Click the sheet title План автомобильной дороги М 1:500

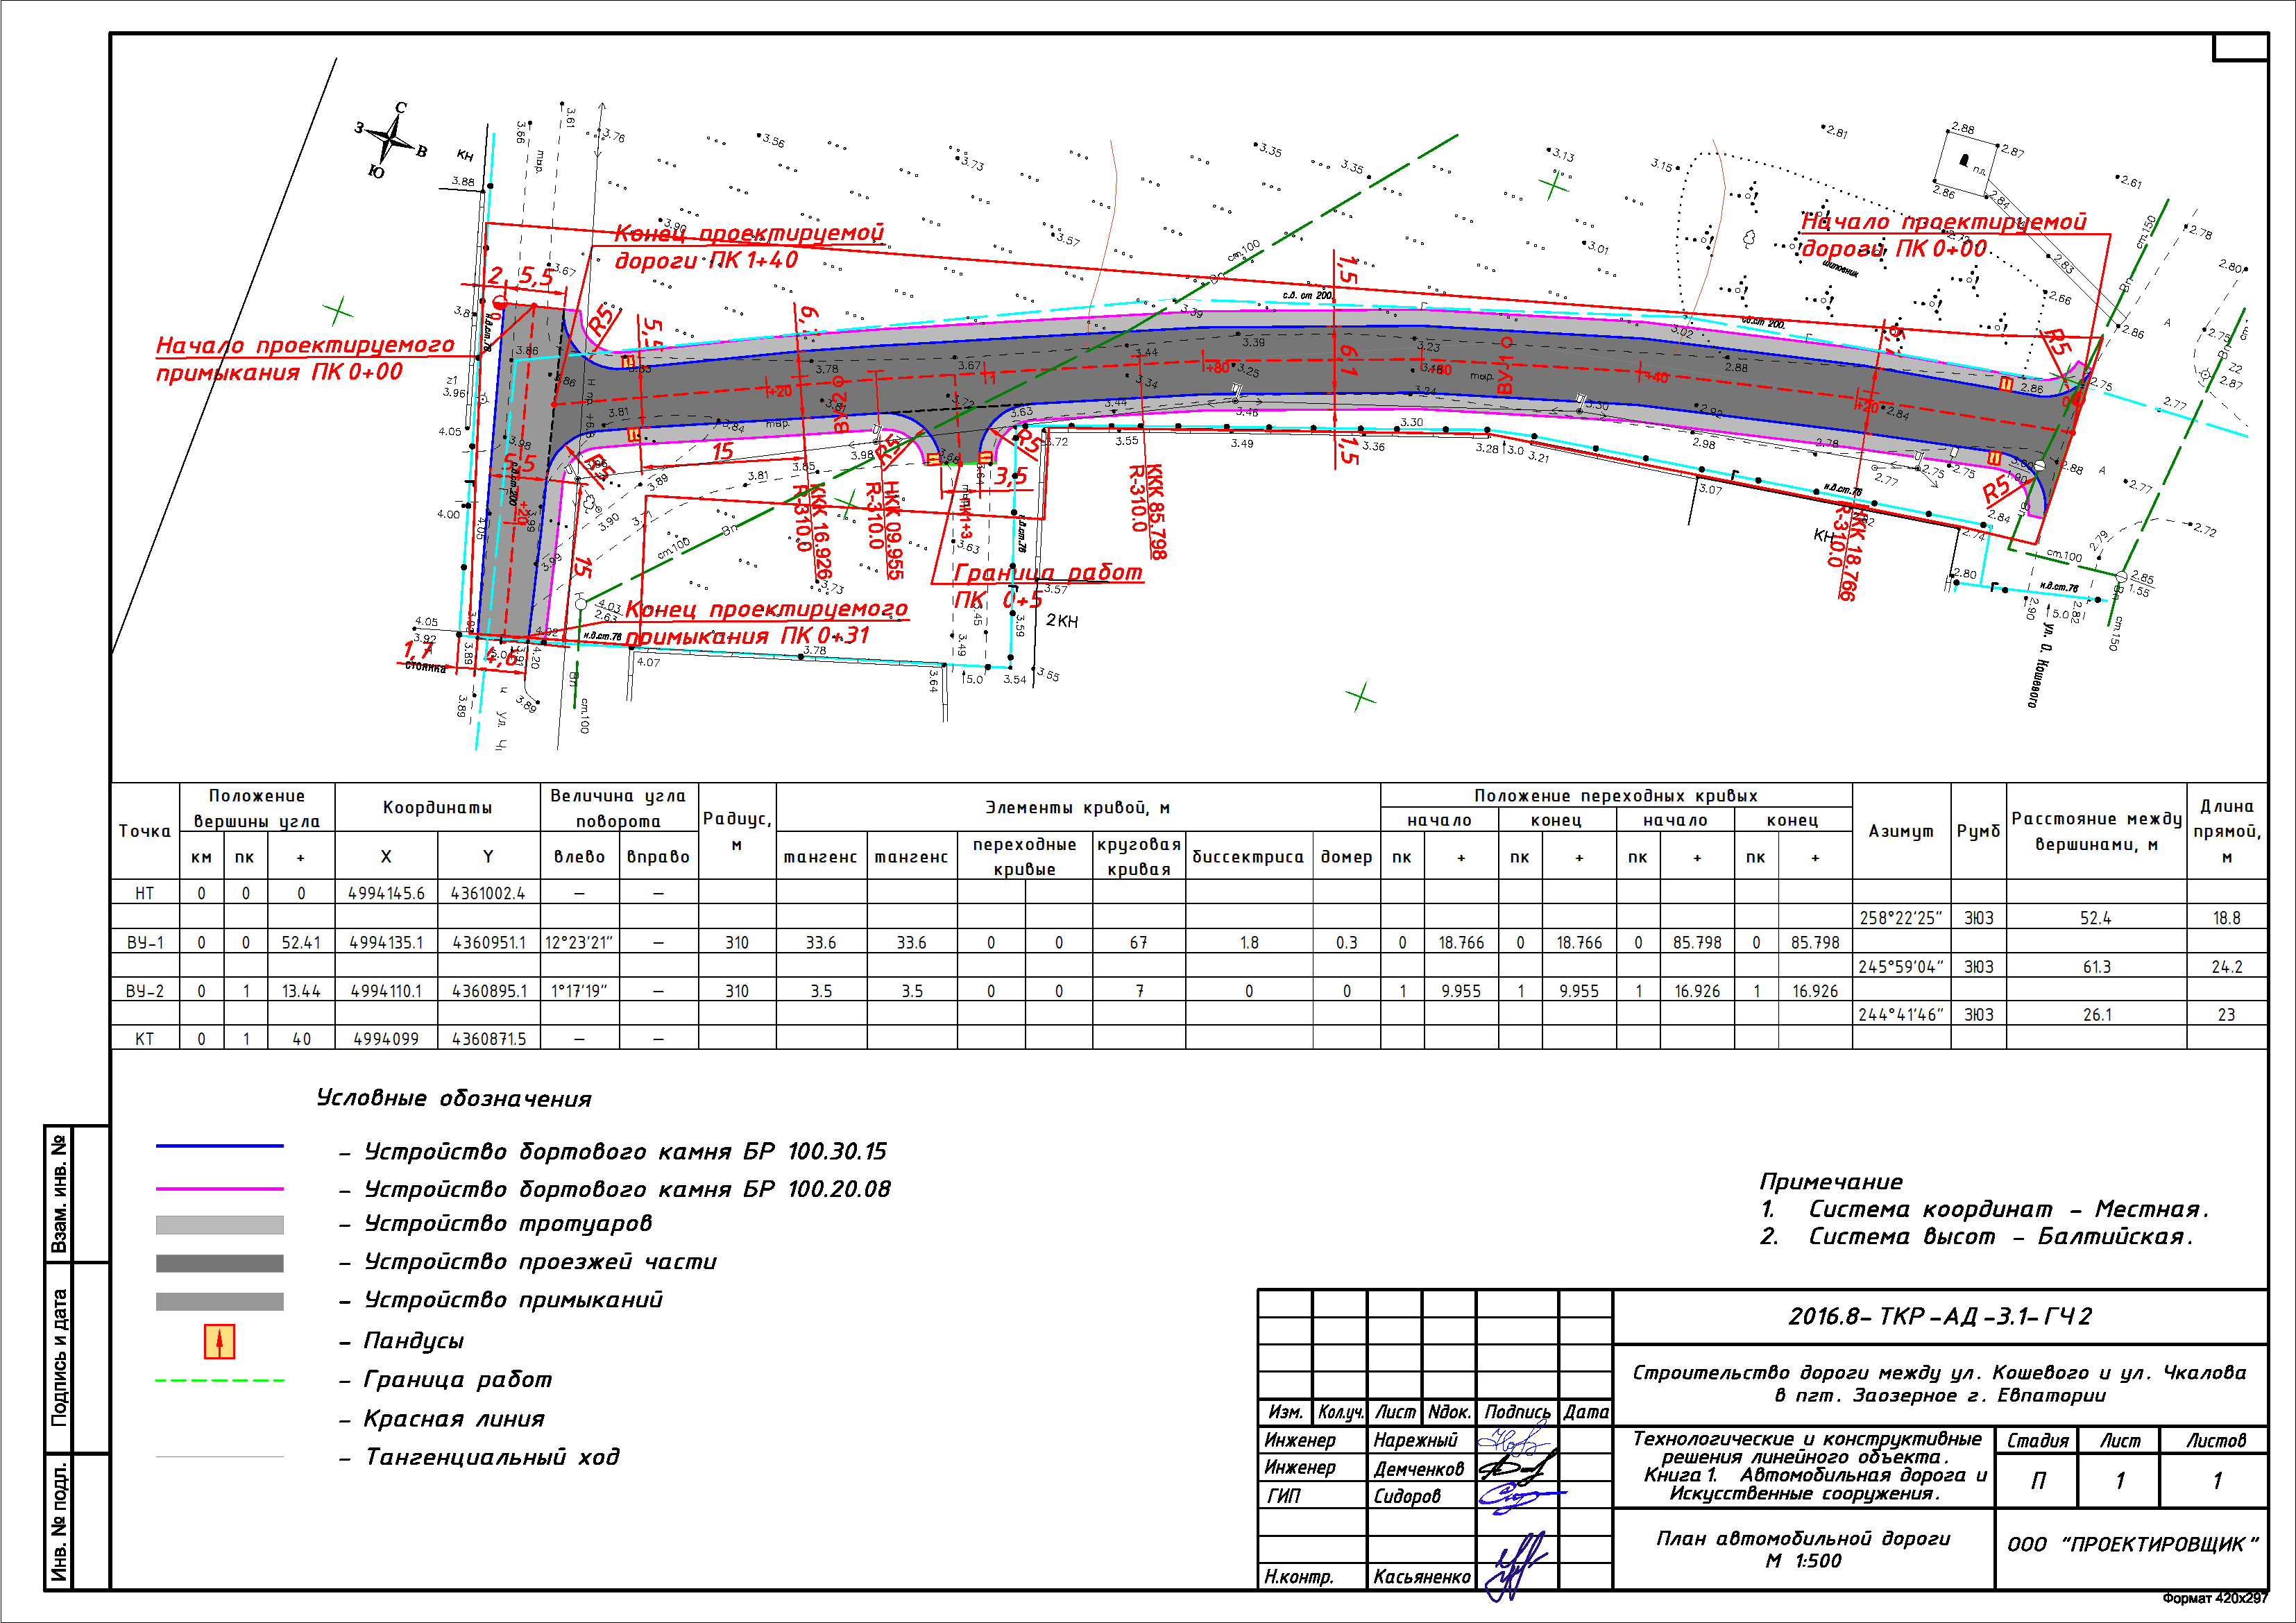point(1803,1549)
